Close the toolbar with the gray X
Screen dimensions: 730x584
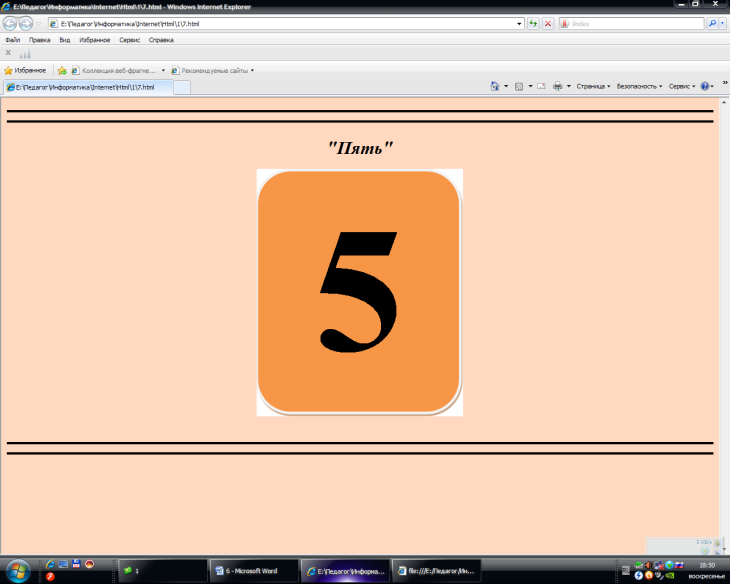(8, 53)
